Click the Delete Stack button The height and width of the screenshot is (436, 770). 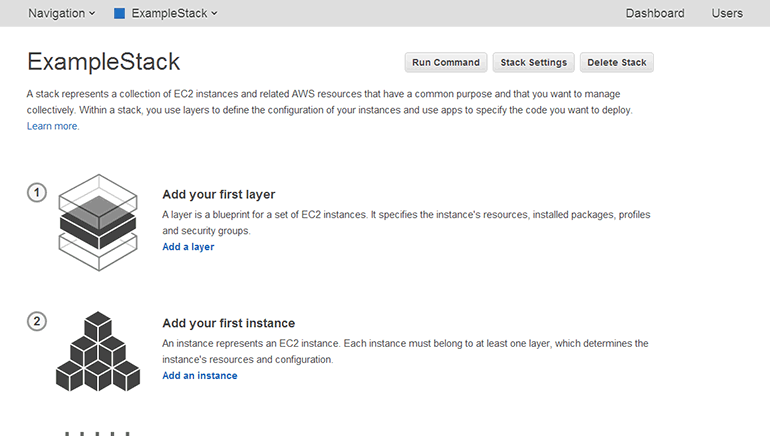617,62
